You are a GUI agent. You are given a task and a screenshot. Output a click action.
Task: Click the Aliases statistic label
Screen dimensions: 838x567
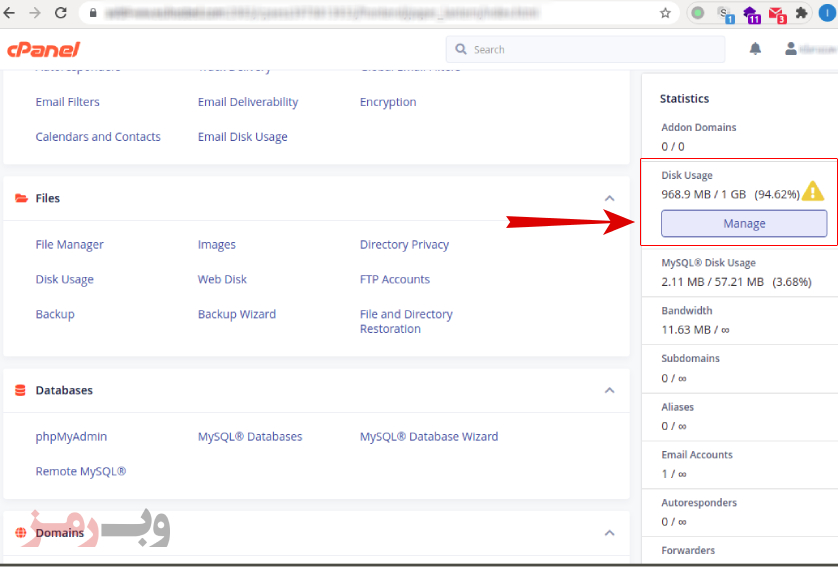(x=677, y=407)
